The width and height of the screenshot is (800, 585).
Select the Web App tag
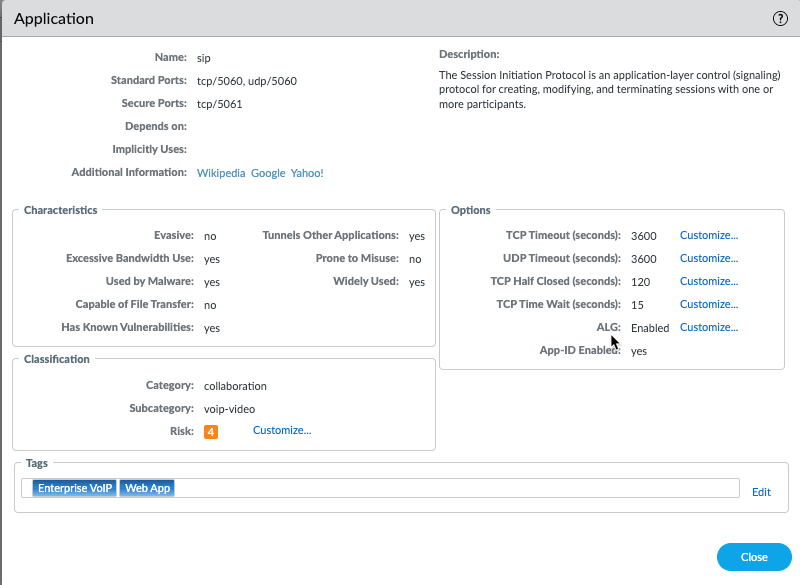147,489
